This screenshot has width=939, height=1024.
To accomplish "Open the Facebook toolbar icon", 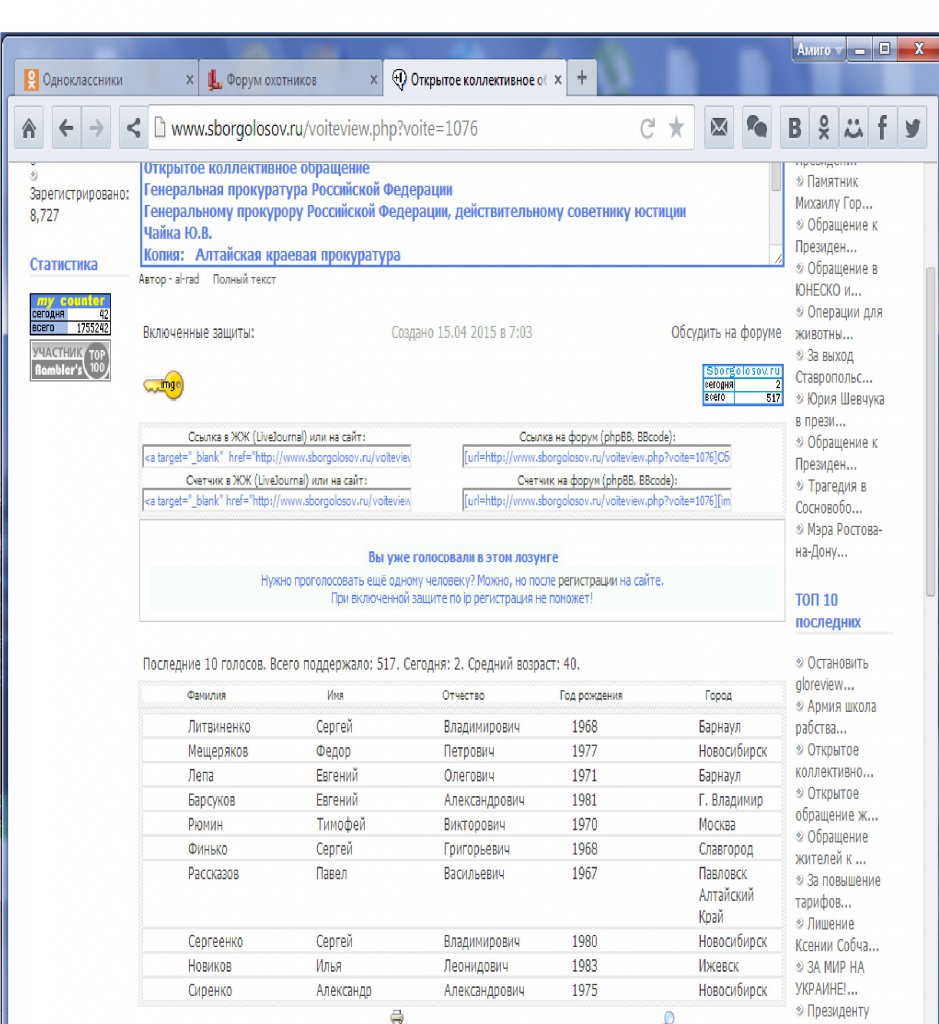I will [x=883, y=128].
